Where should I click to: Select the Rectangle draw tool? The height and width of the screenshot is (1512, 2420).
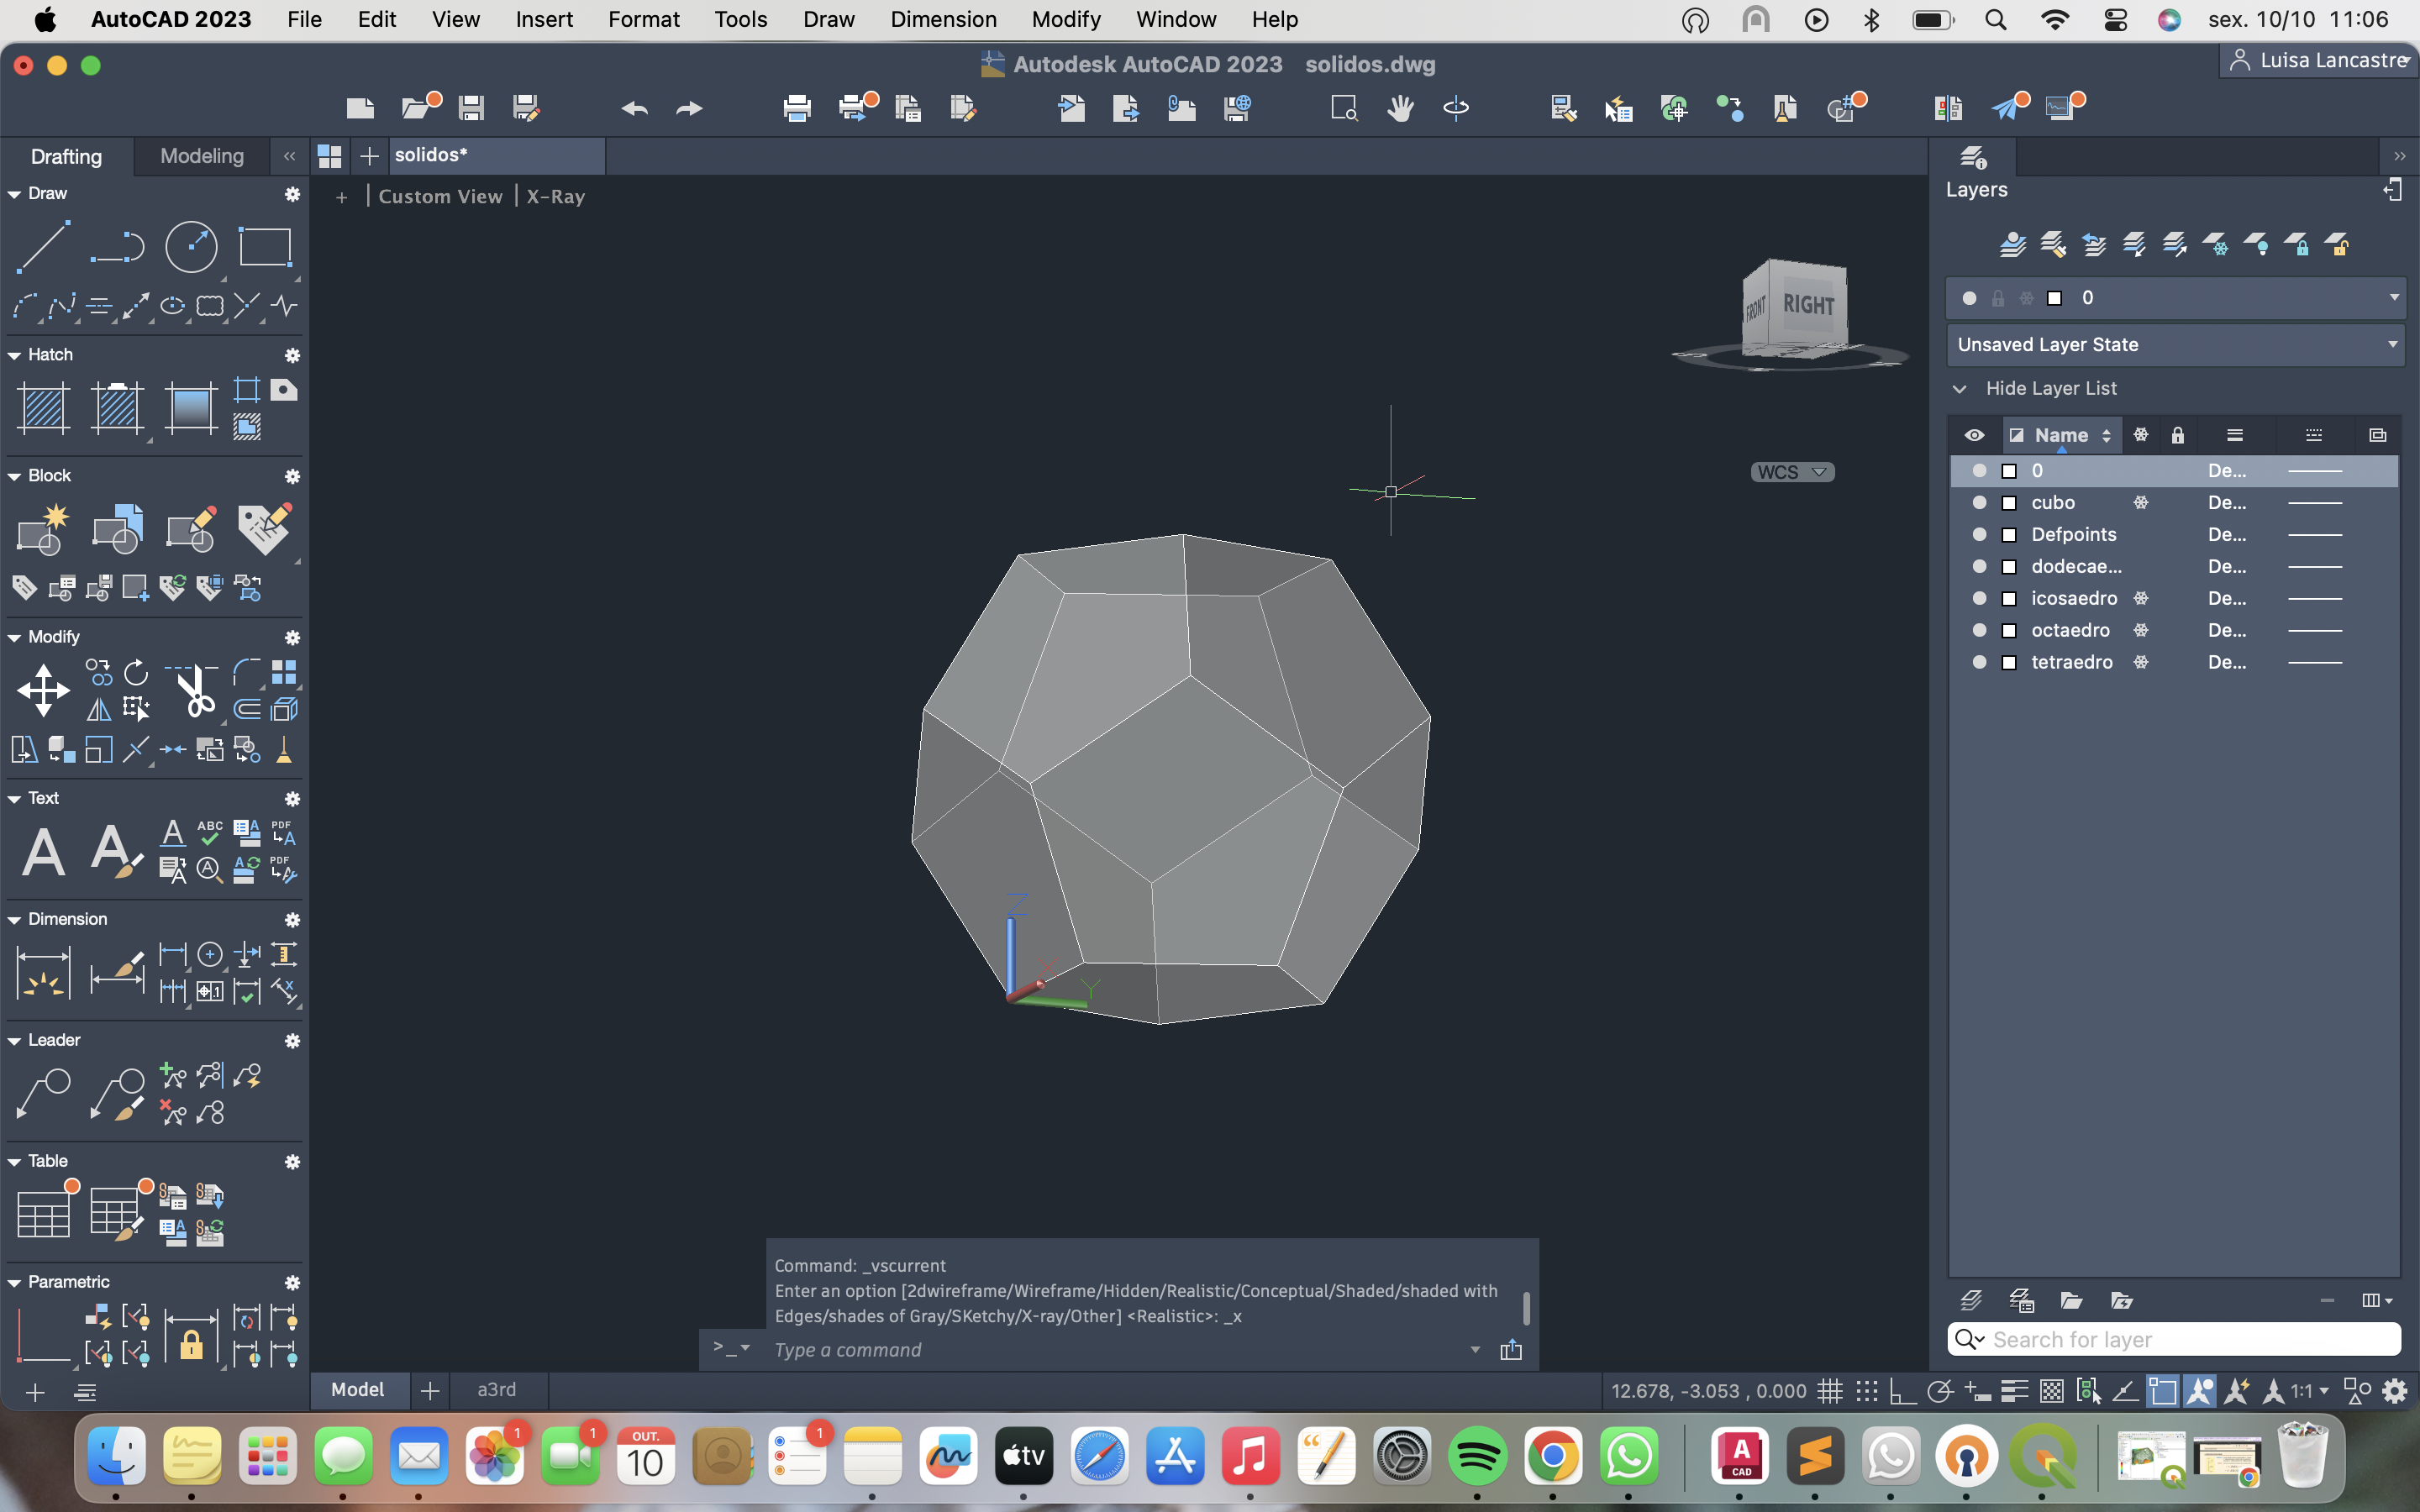point(265,247)
